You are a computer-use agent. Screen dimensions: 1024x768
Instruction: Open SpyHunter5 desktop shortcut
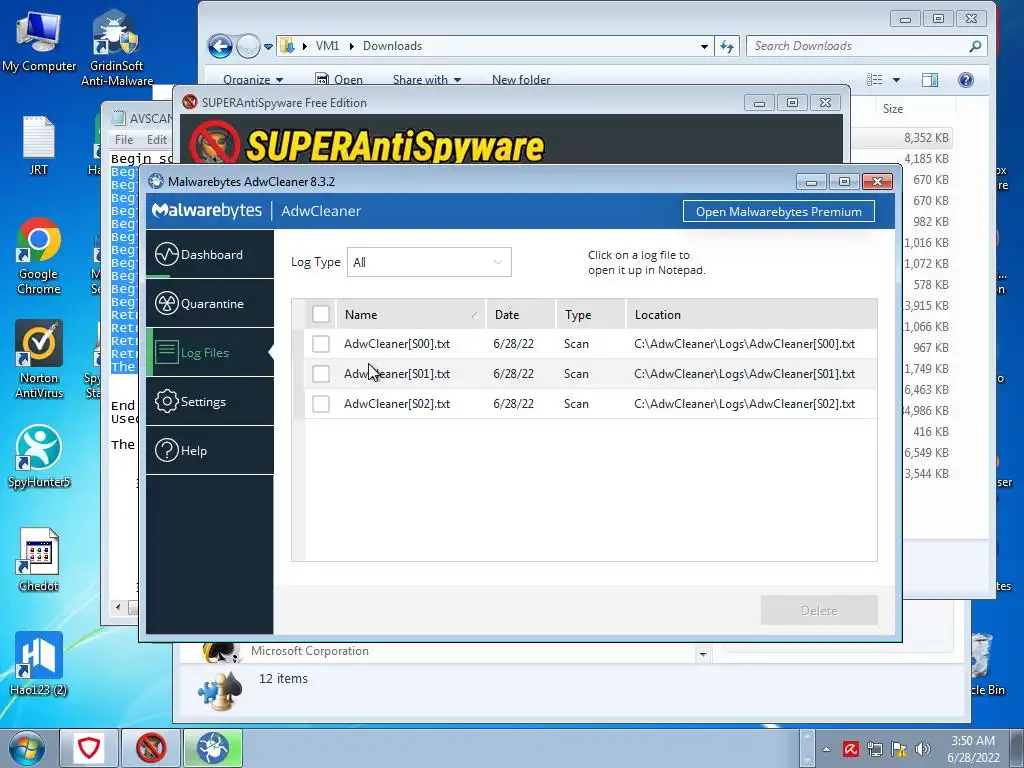pos(39,456)
